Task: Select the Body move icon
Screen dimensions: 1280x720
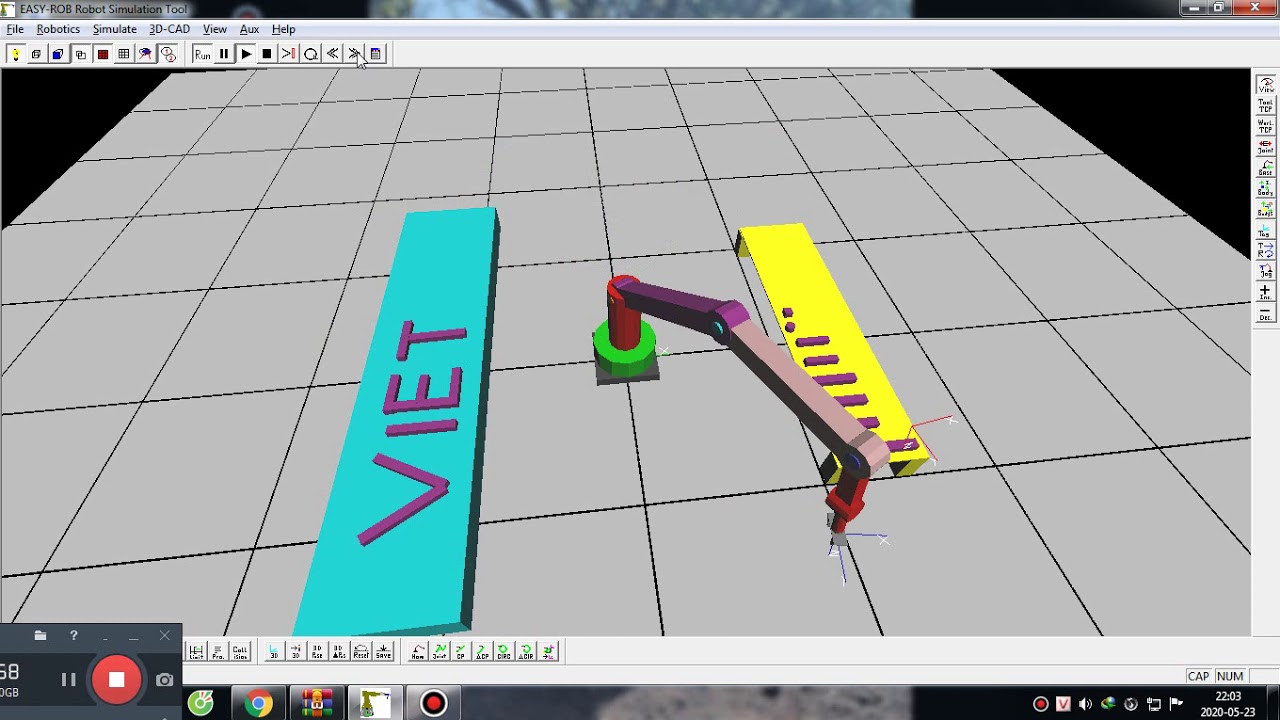Action: point(1265,188)
